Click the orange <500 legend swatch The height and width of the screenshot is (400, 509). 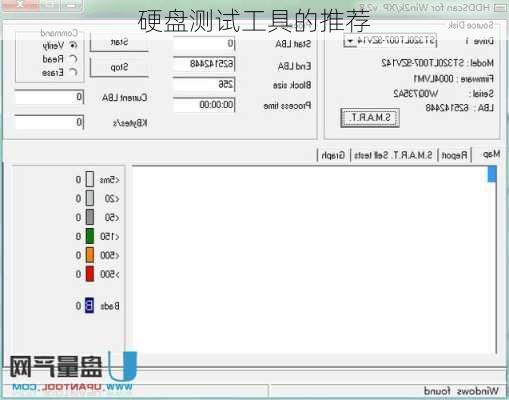(x=90, y=255)
